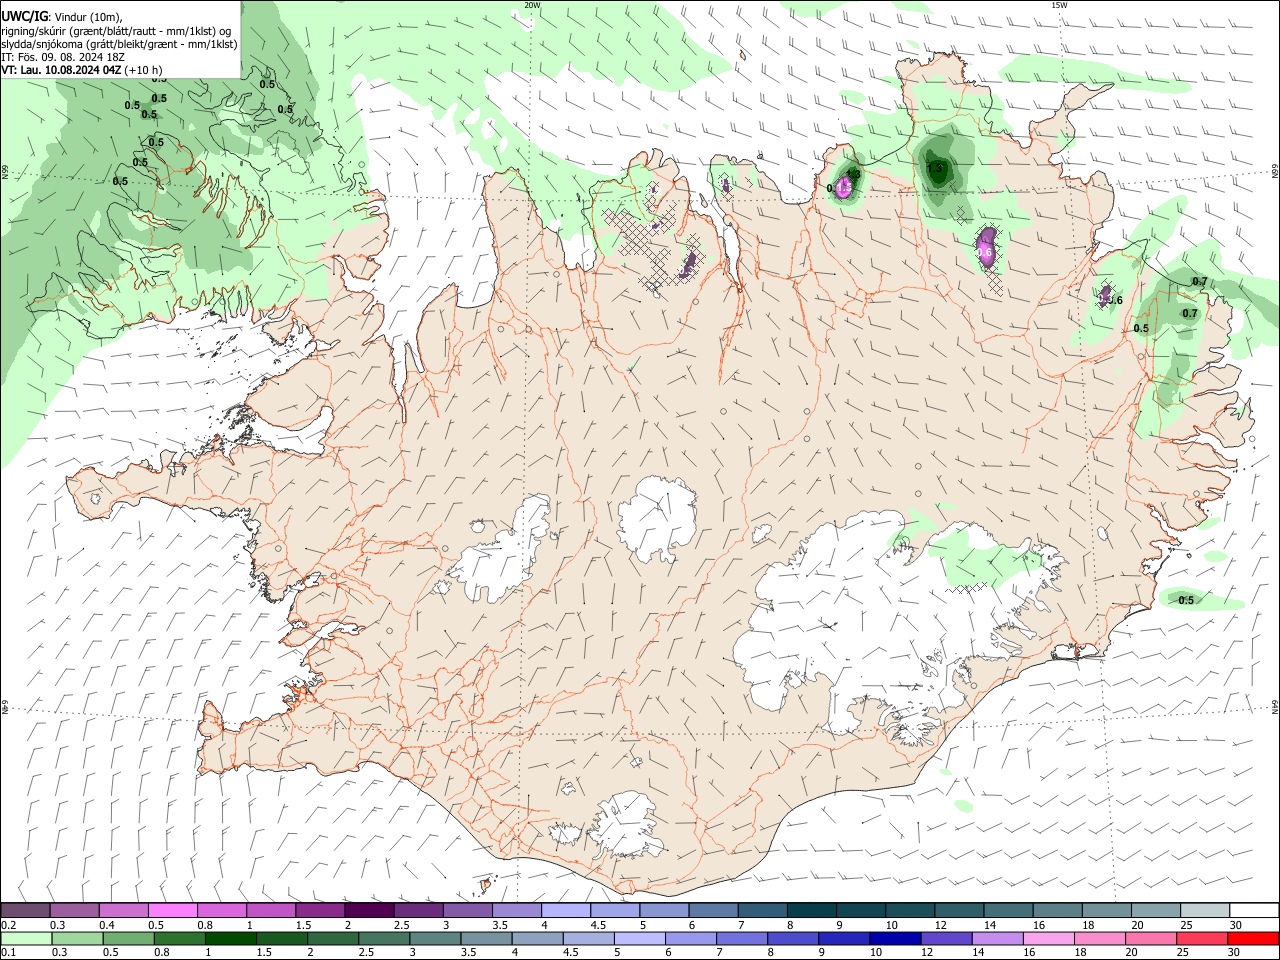Pick the deep navy rain swatch at 10
This screenshot has height=960, width=1280.
point(895,939)
